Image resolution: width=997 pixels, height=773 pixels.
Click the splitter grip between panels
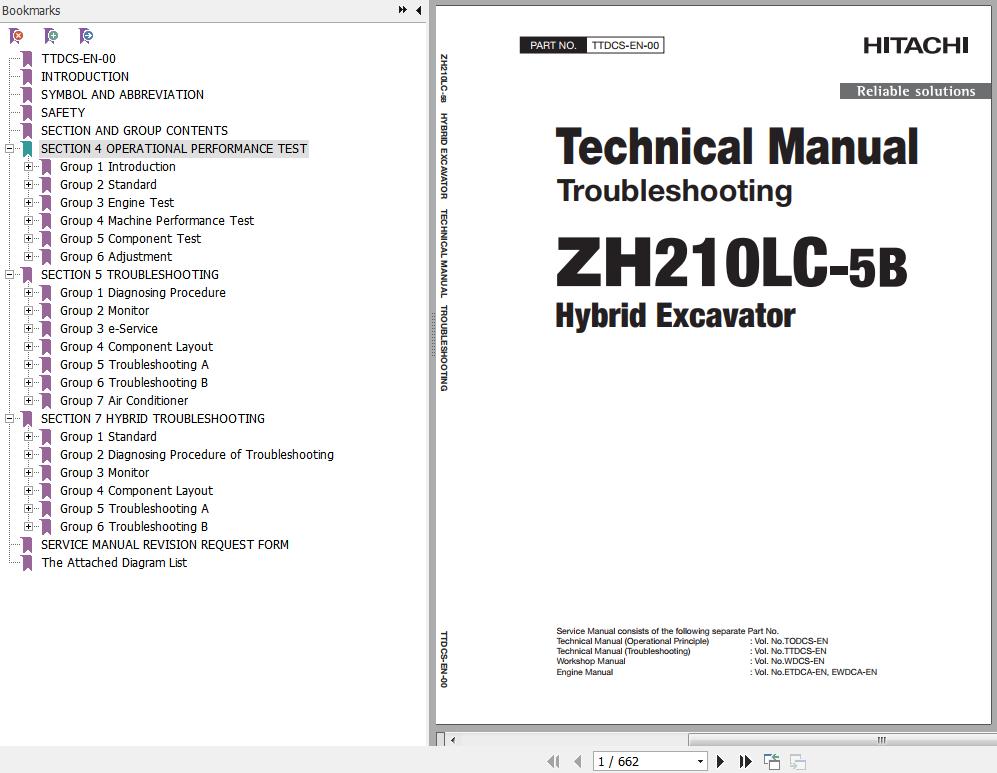pos(433,333)
